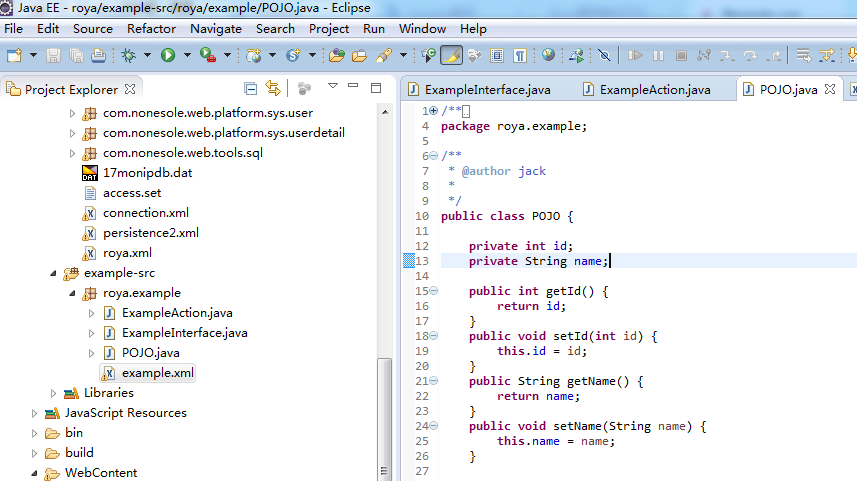
Task: Open the External Tools dropdown arrow
Action: (x=227, y=55)
